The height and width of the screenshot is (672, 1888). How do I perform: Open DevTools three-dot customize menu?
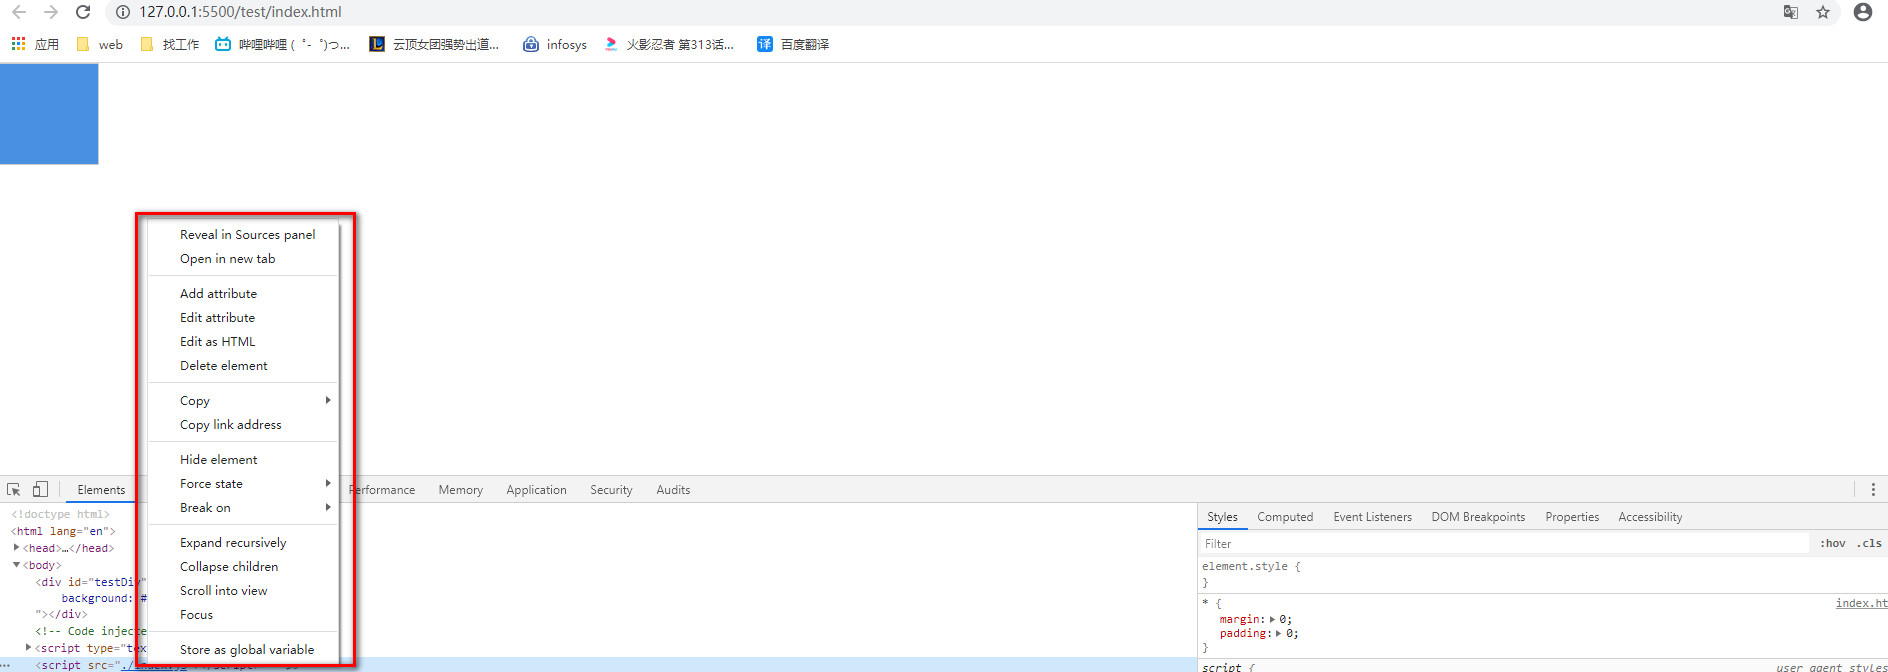(x=1873, y=489)
